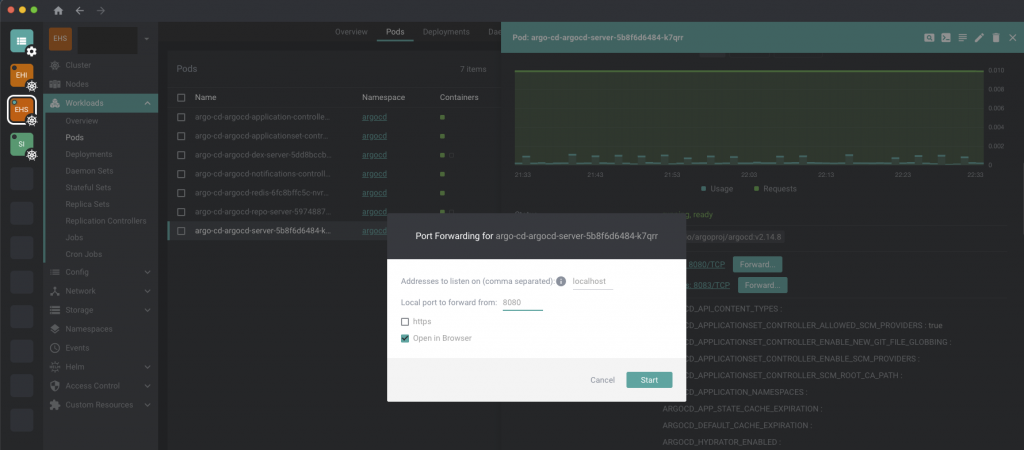Open Jobs in the sidebar
The image size is (1024, 450).
click(x=74, y=238)
